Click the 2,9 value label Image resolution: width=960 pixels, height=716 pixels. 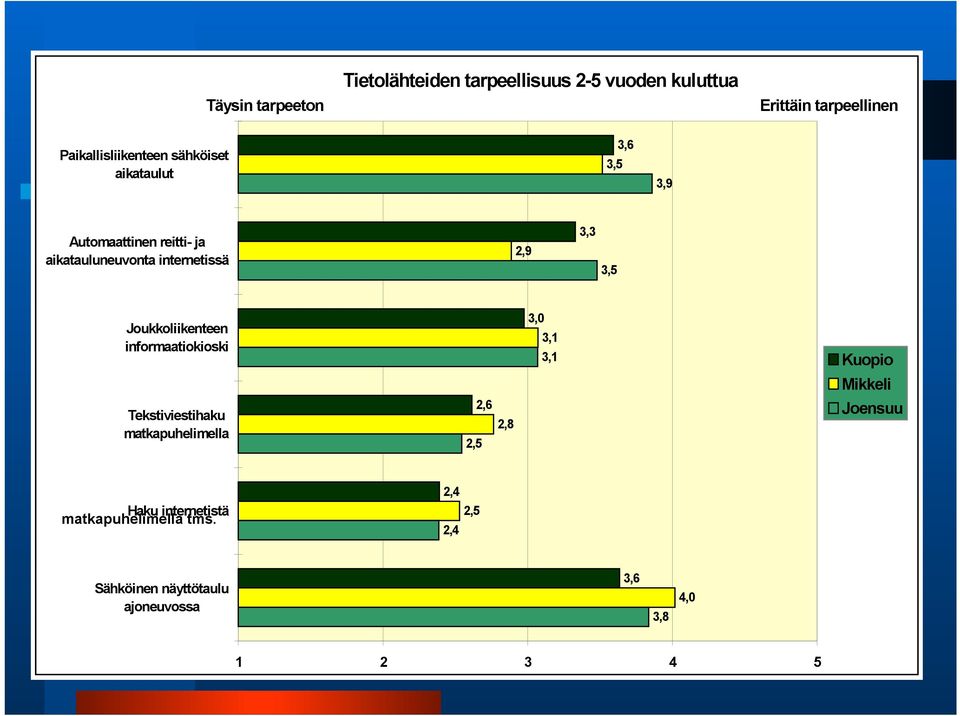tap(523, 251)
